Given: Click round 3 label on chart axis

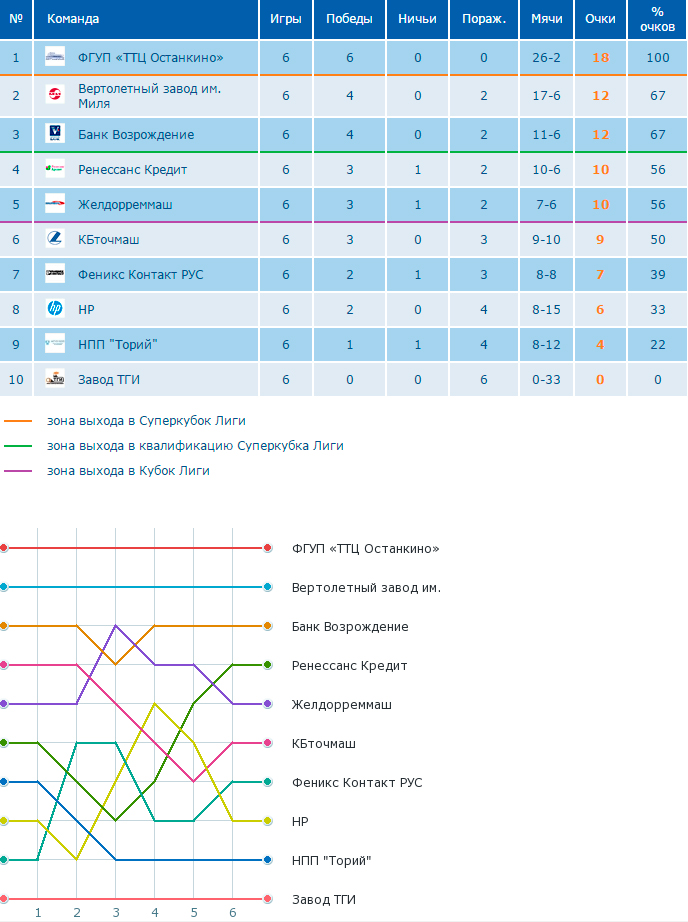Looking at the screenshot, I should (116, 913).
